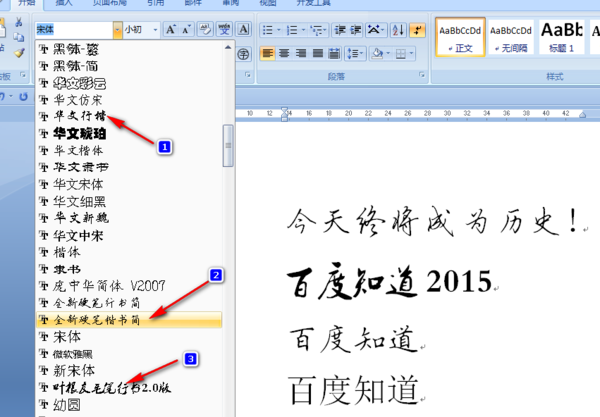Click the borders grid icon
Image resolution: width=600 pixels, height=417 pixels.
click(x=401, y=54)
